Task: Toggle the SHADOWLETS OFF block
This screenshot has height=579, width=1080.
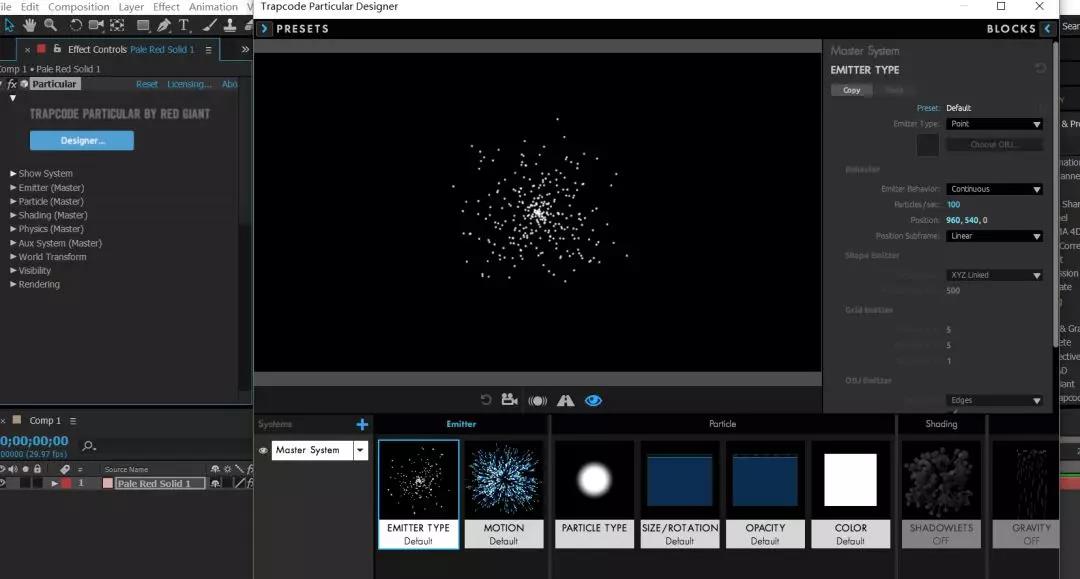Action: [x=941, y=494]
